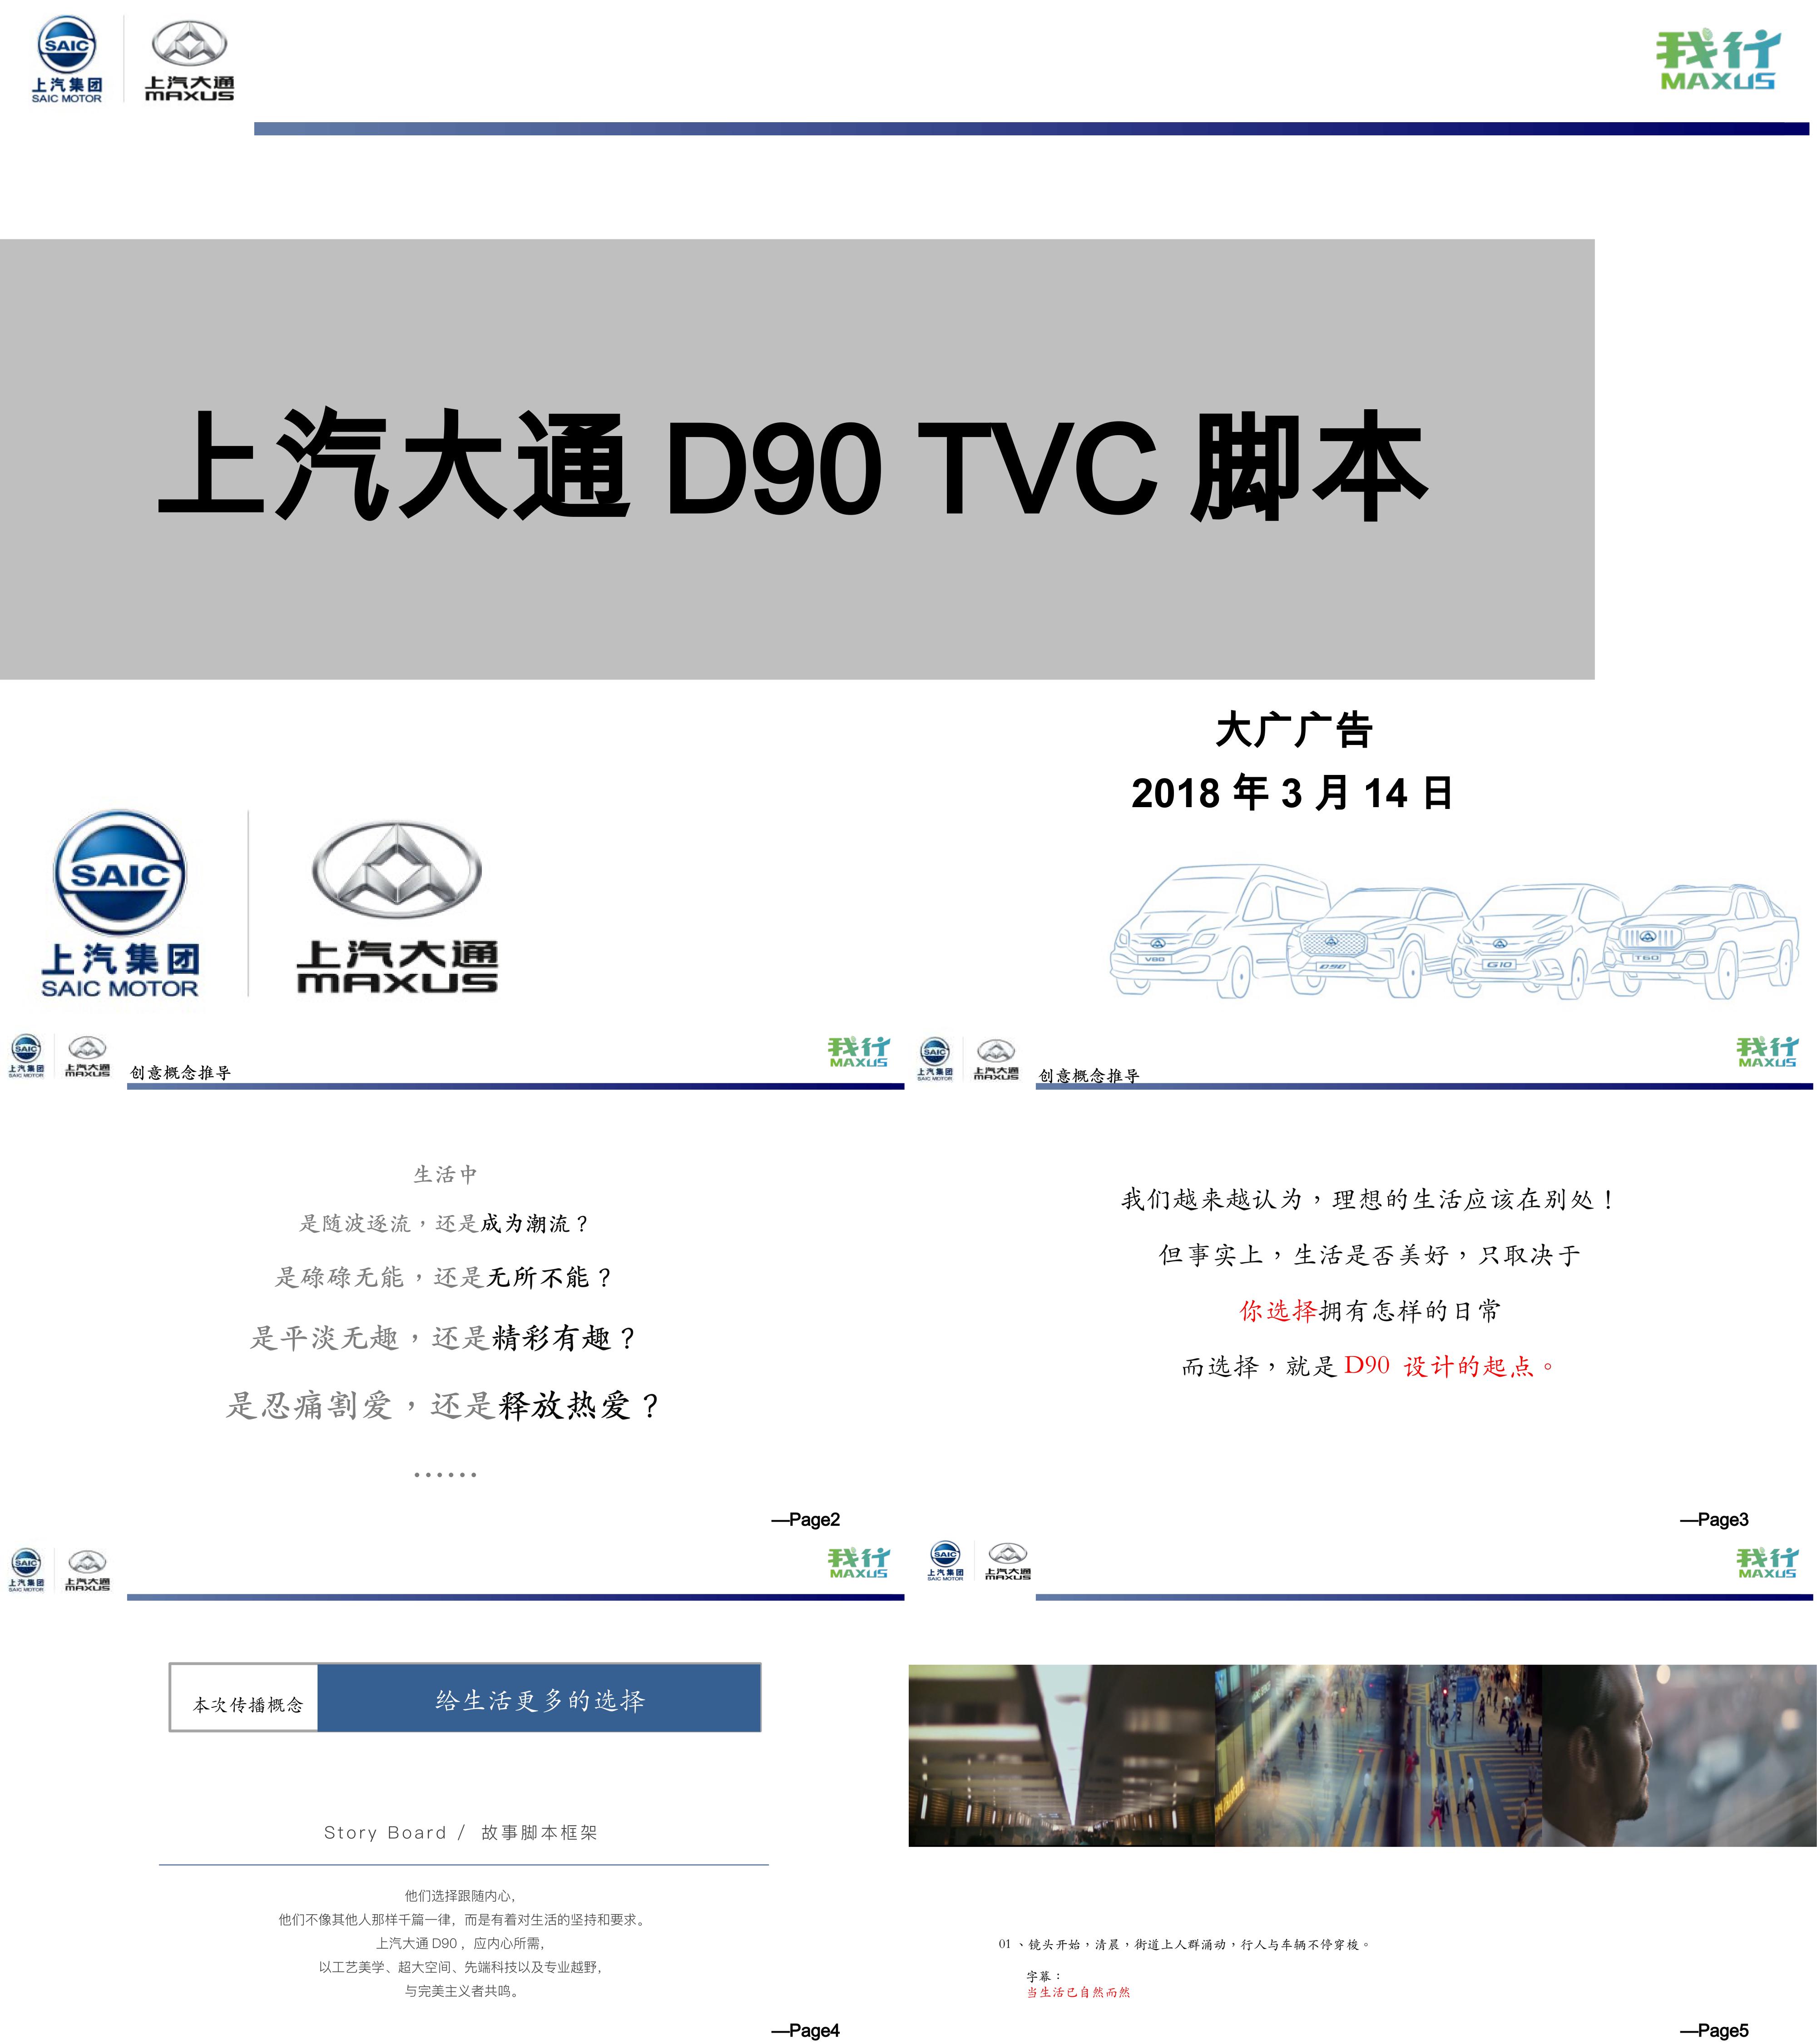Viewport: 1817px width, 2044px height.
Task: Click the large SAIC Motor logo on the cover slide
Action: tap(120, 904)
